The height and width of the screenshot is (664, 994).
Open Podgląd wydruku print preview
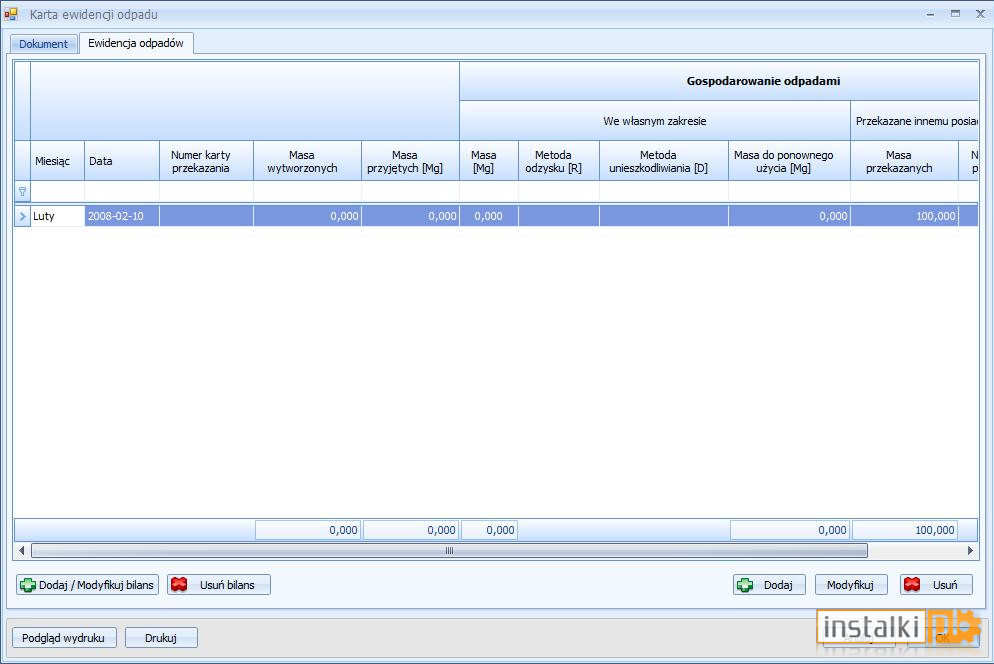coord(64,637)
